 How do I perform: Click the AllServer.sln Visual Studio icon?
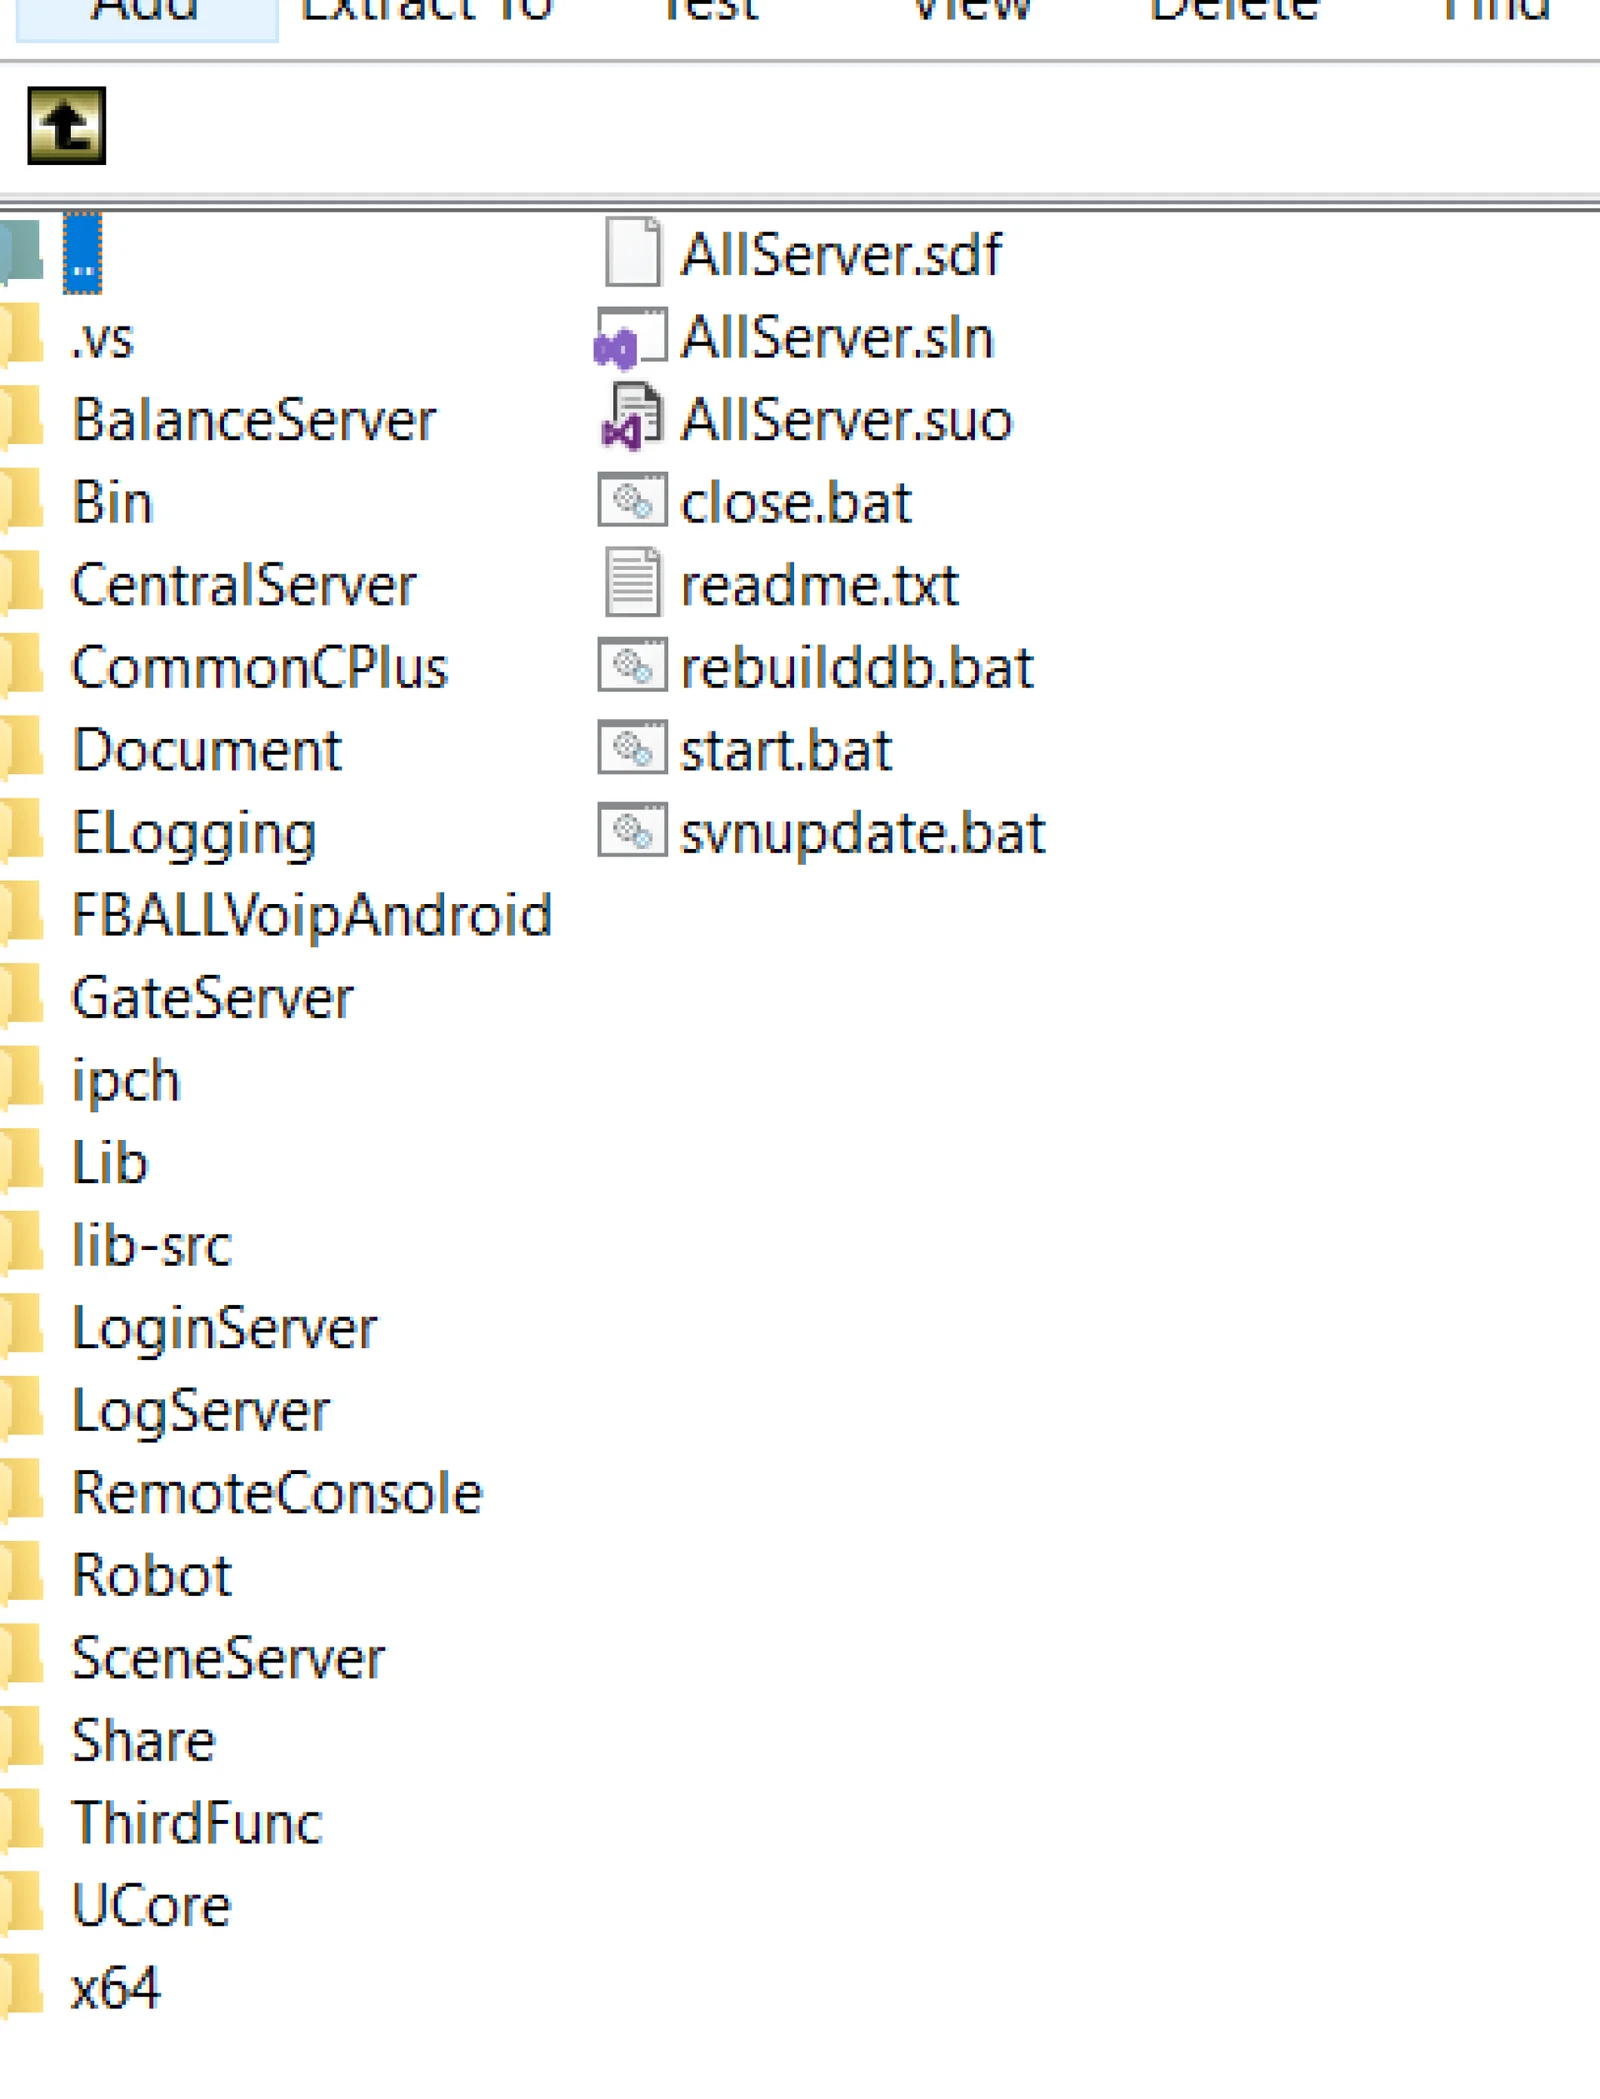(x=630, y=338)
